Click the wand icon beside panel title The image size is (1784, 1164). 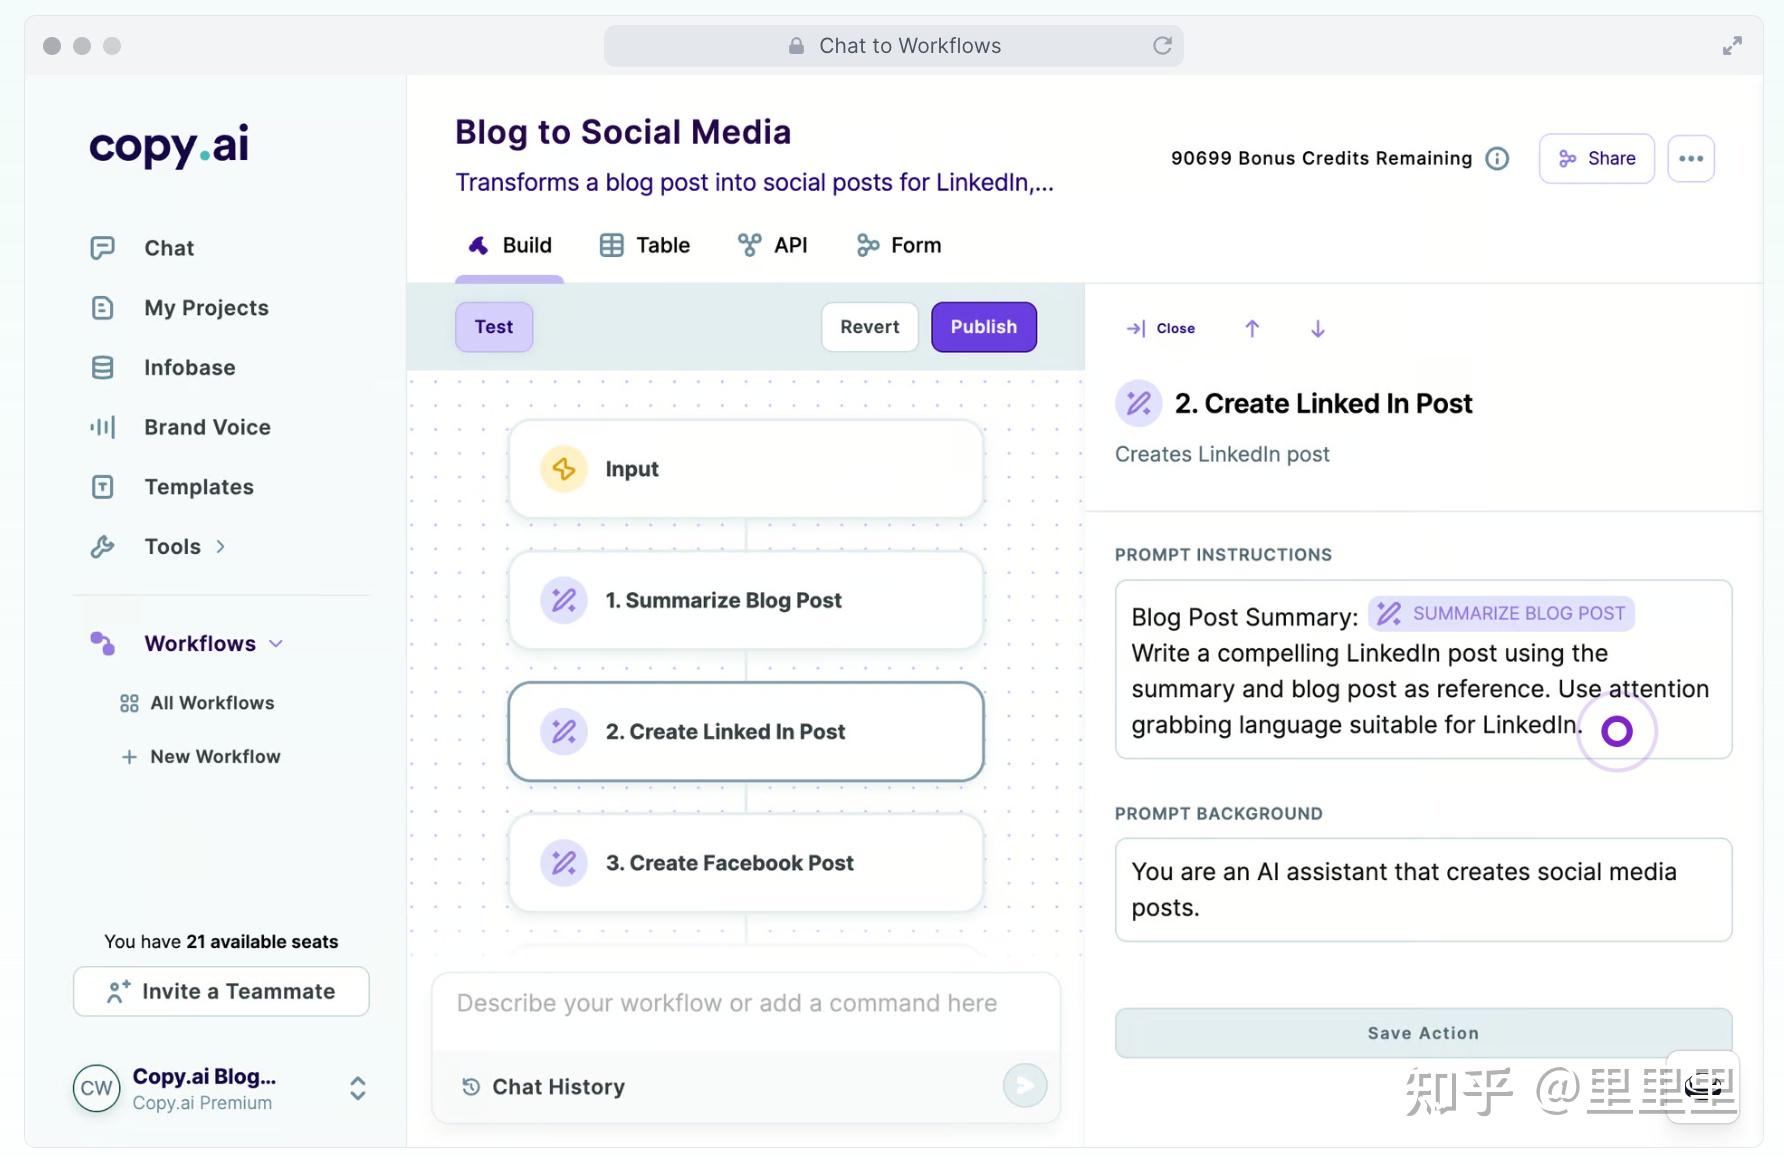[1139, 403]
